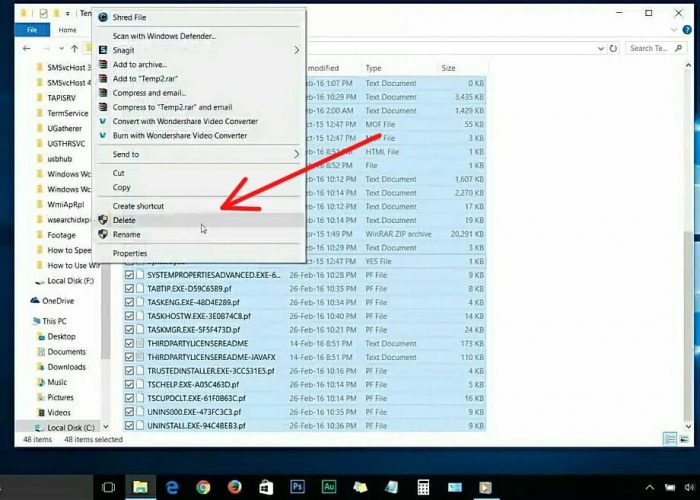Uncheck the TRUSTEDINSTALLER.EXE-3CC531E5.pf checkbox
The height and width of the screenshot is (500, 700).
129,371
